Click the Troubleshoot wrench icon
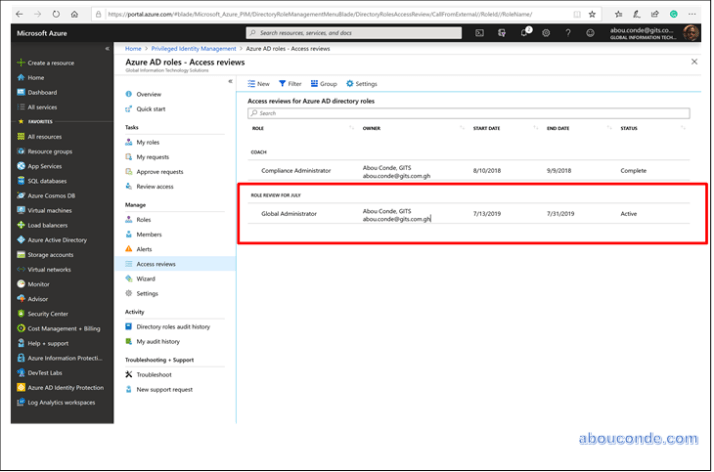 (x=129, y=374)
